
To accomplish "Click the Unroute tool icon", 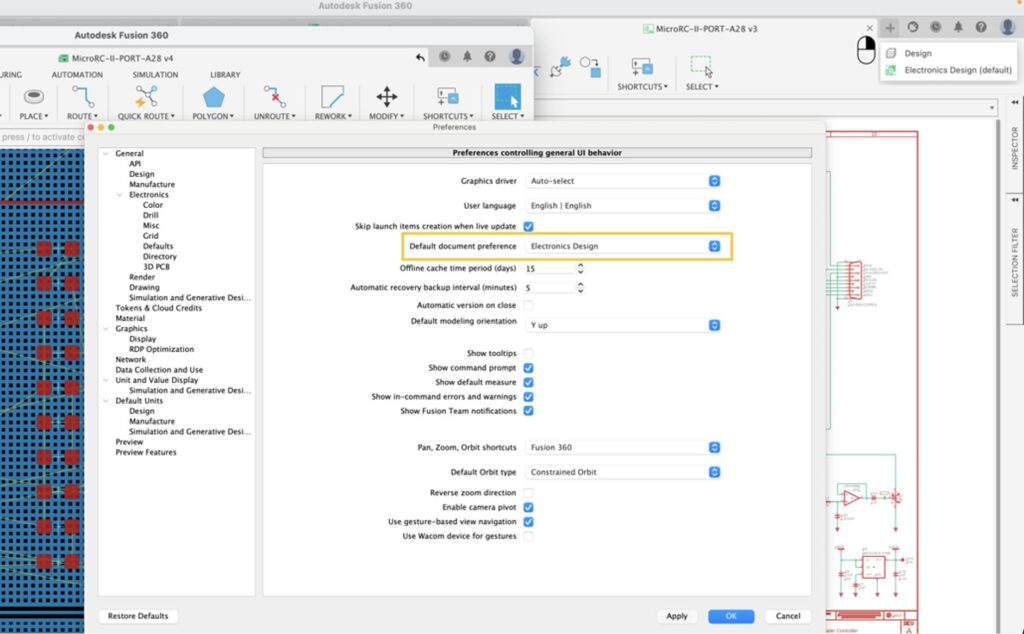I will (274, 97).
